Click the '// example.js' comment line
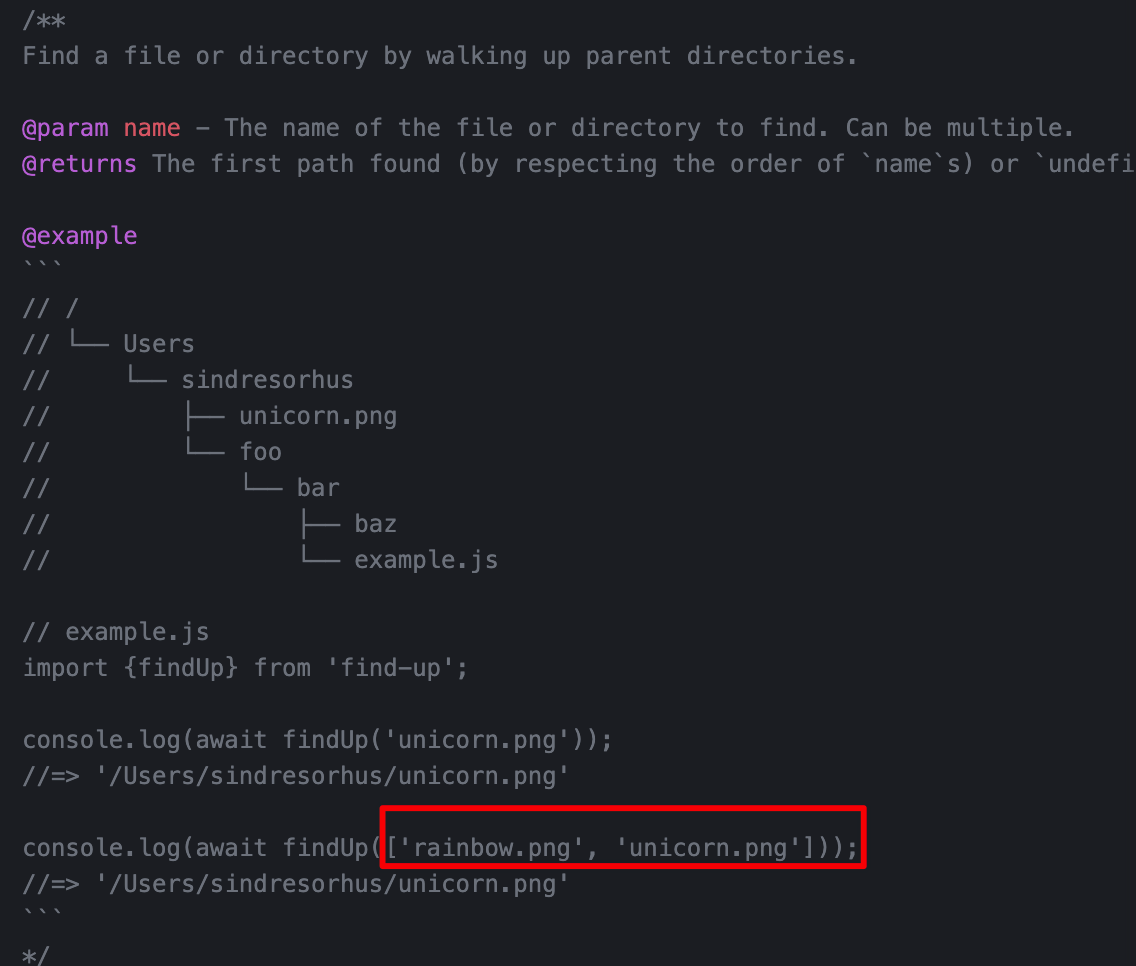The width and height of the screenshot is (1136, 966). [x=116, y=632]
